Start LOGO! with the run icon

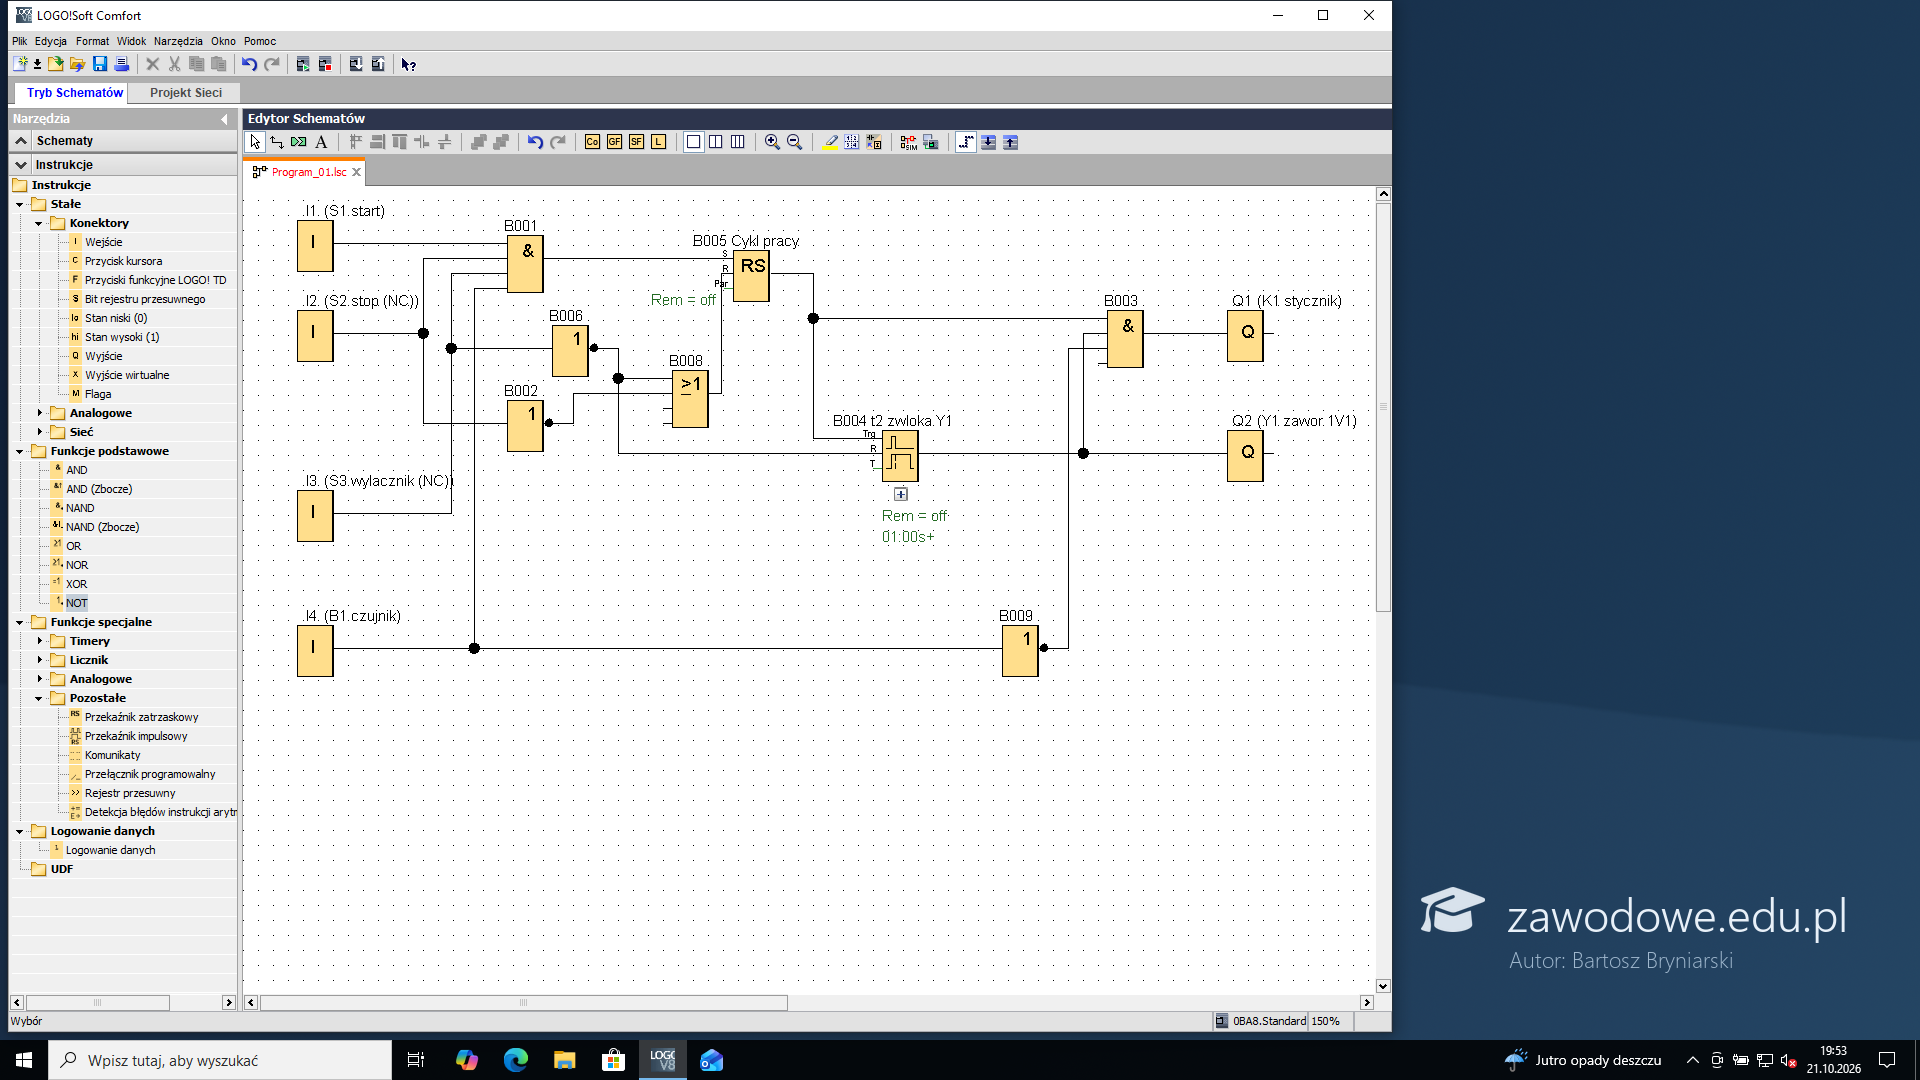coord(303,64)
